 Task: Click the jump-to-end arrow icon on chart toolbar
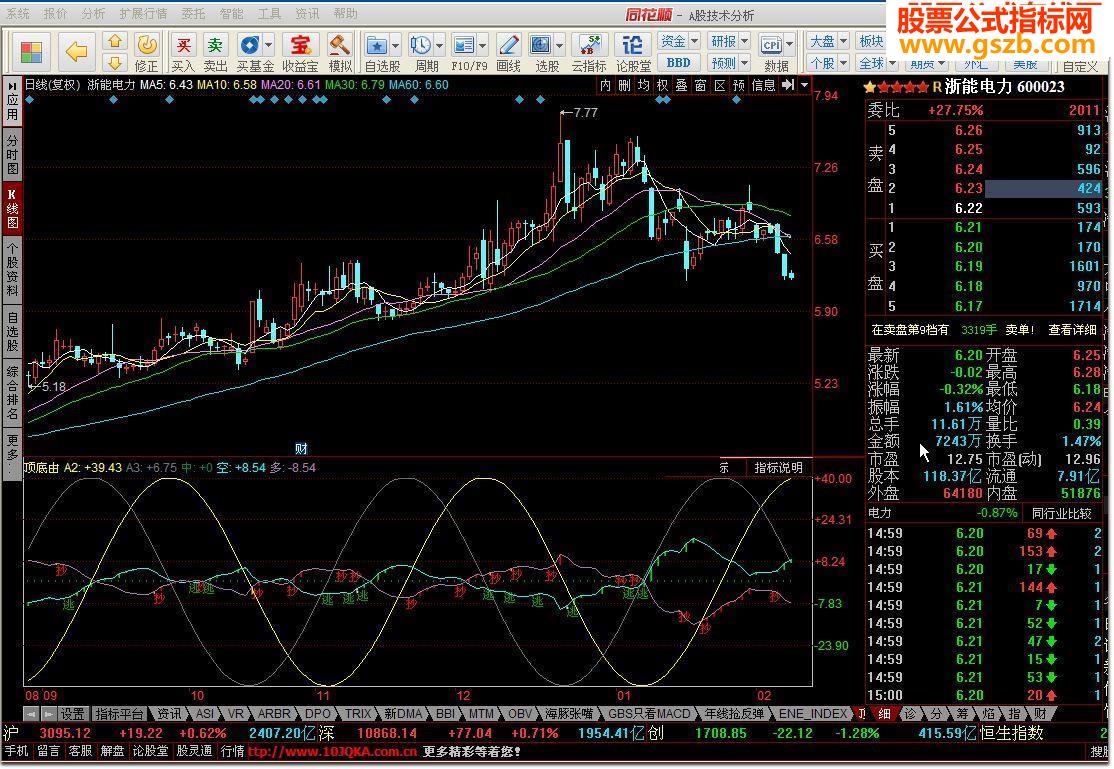point(788,85)
